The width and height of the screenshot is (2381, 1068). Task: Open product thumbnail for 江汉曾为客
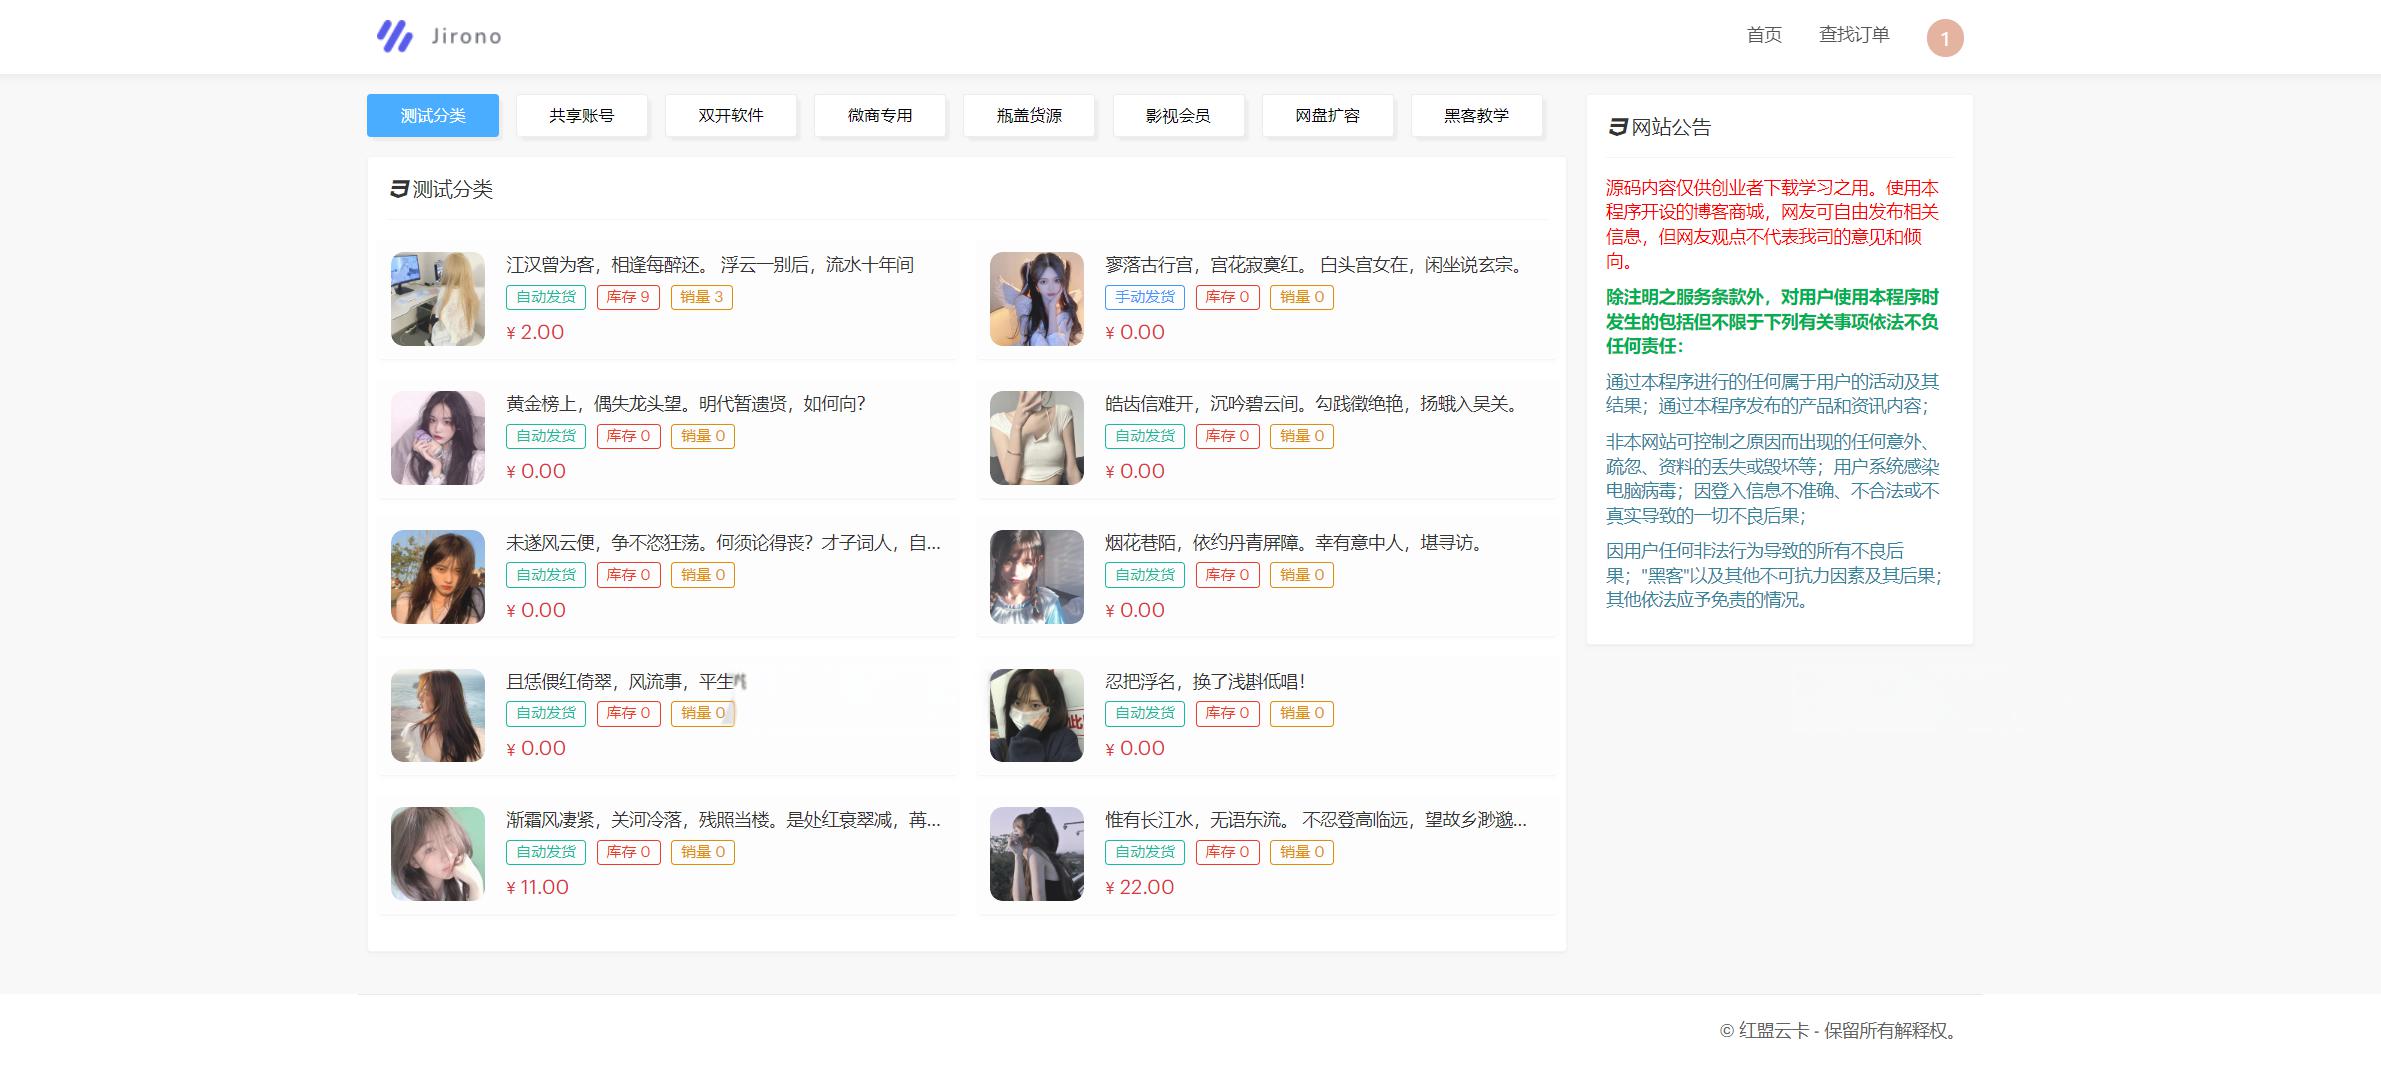pyautogui.click(x=438, y=299)
